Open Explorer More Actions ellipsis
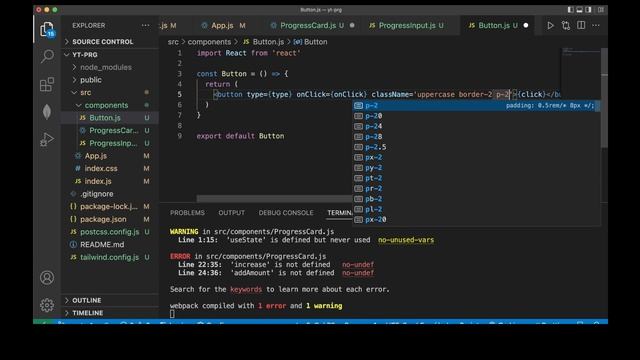This screenshot has height=360, width=640. 145,25
